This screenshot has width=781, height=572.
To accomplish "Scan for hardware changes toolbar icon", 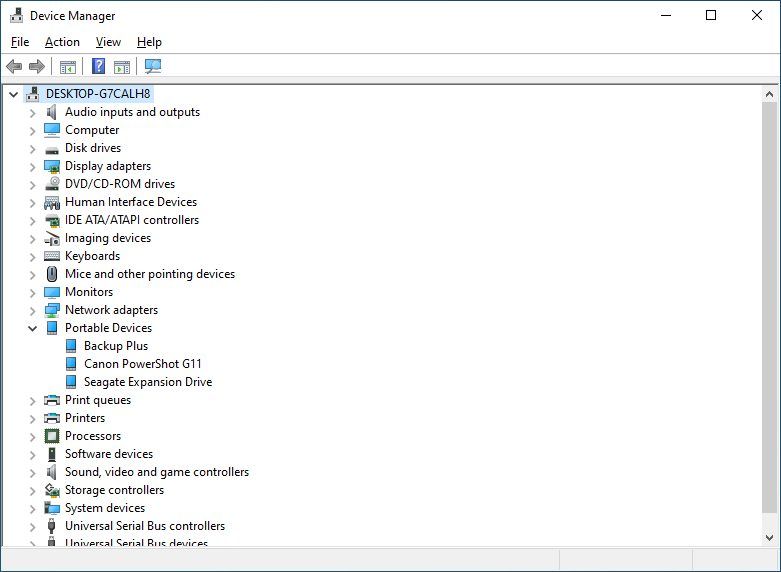I will (x=153, y=66).
